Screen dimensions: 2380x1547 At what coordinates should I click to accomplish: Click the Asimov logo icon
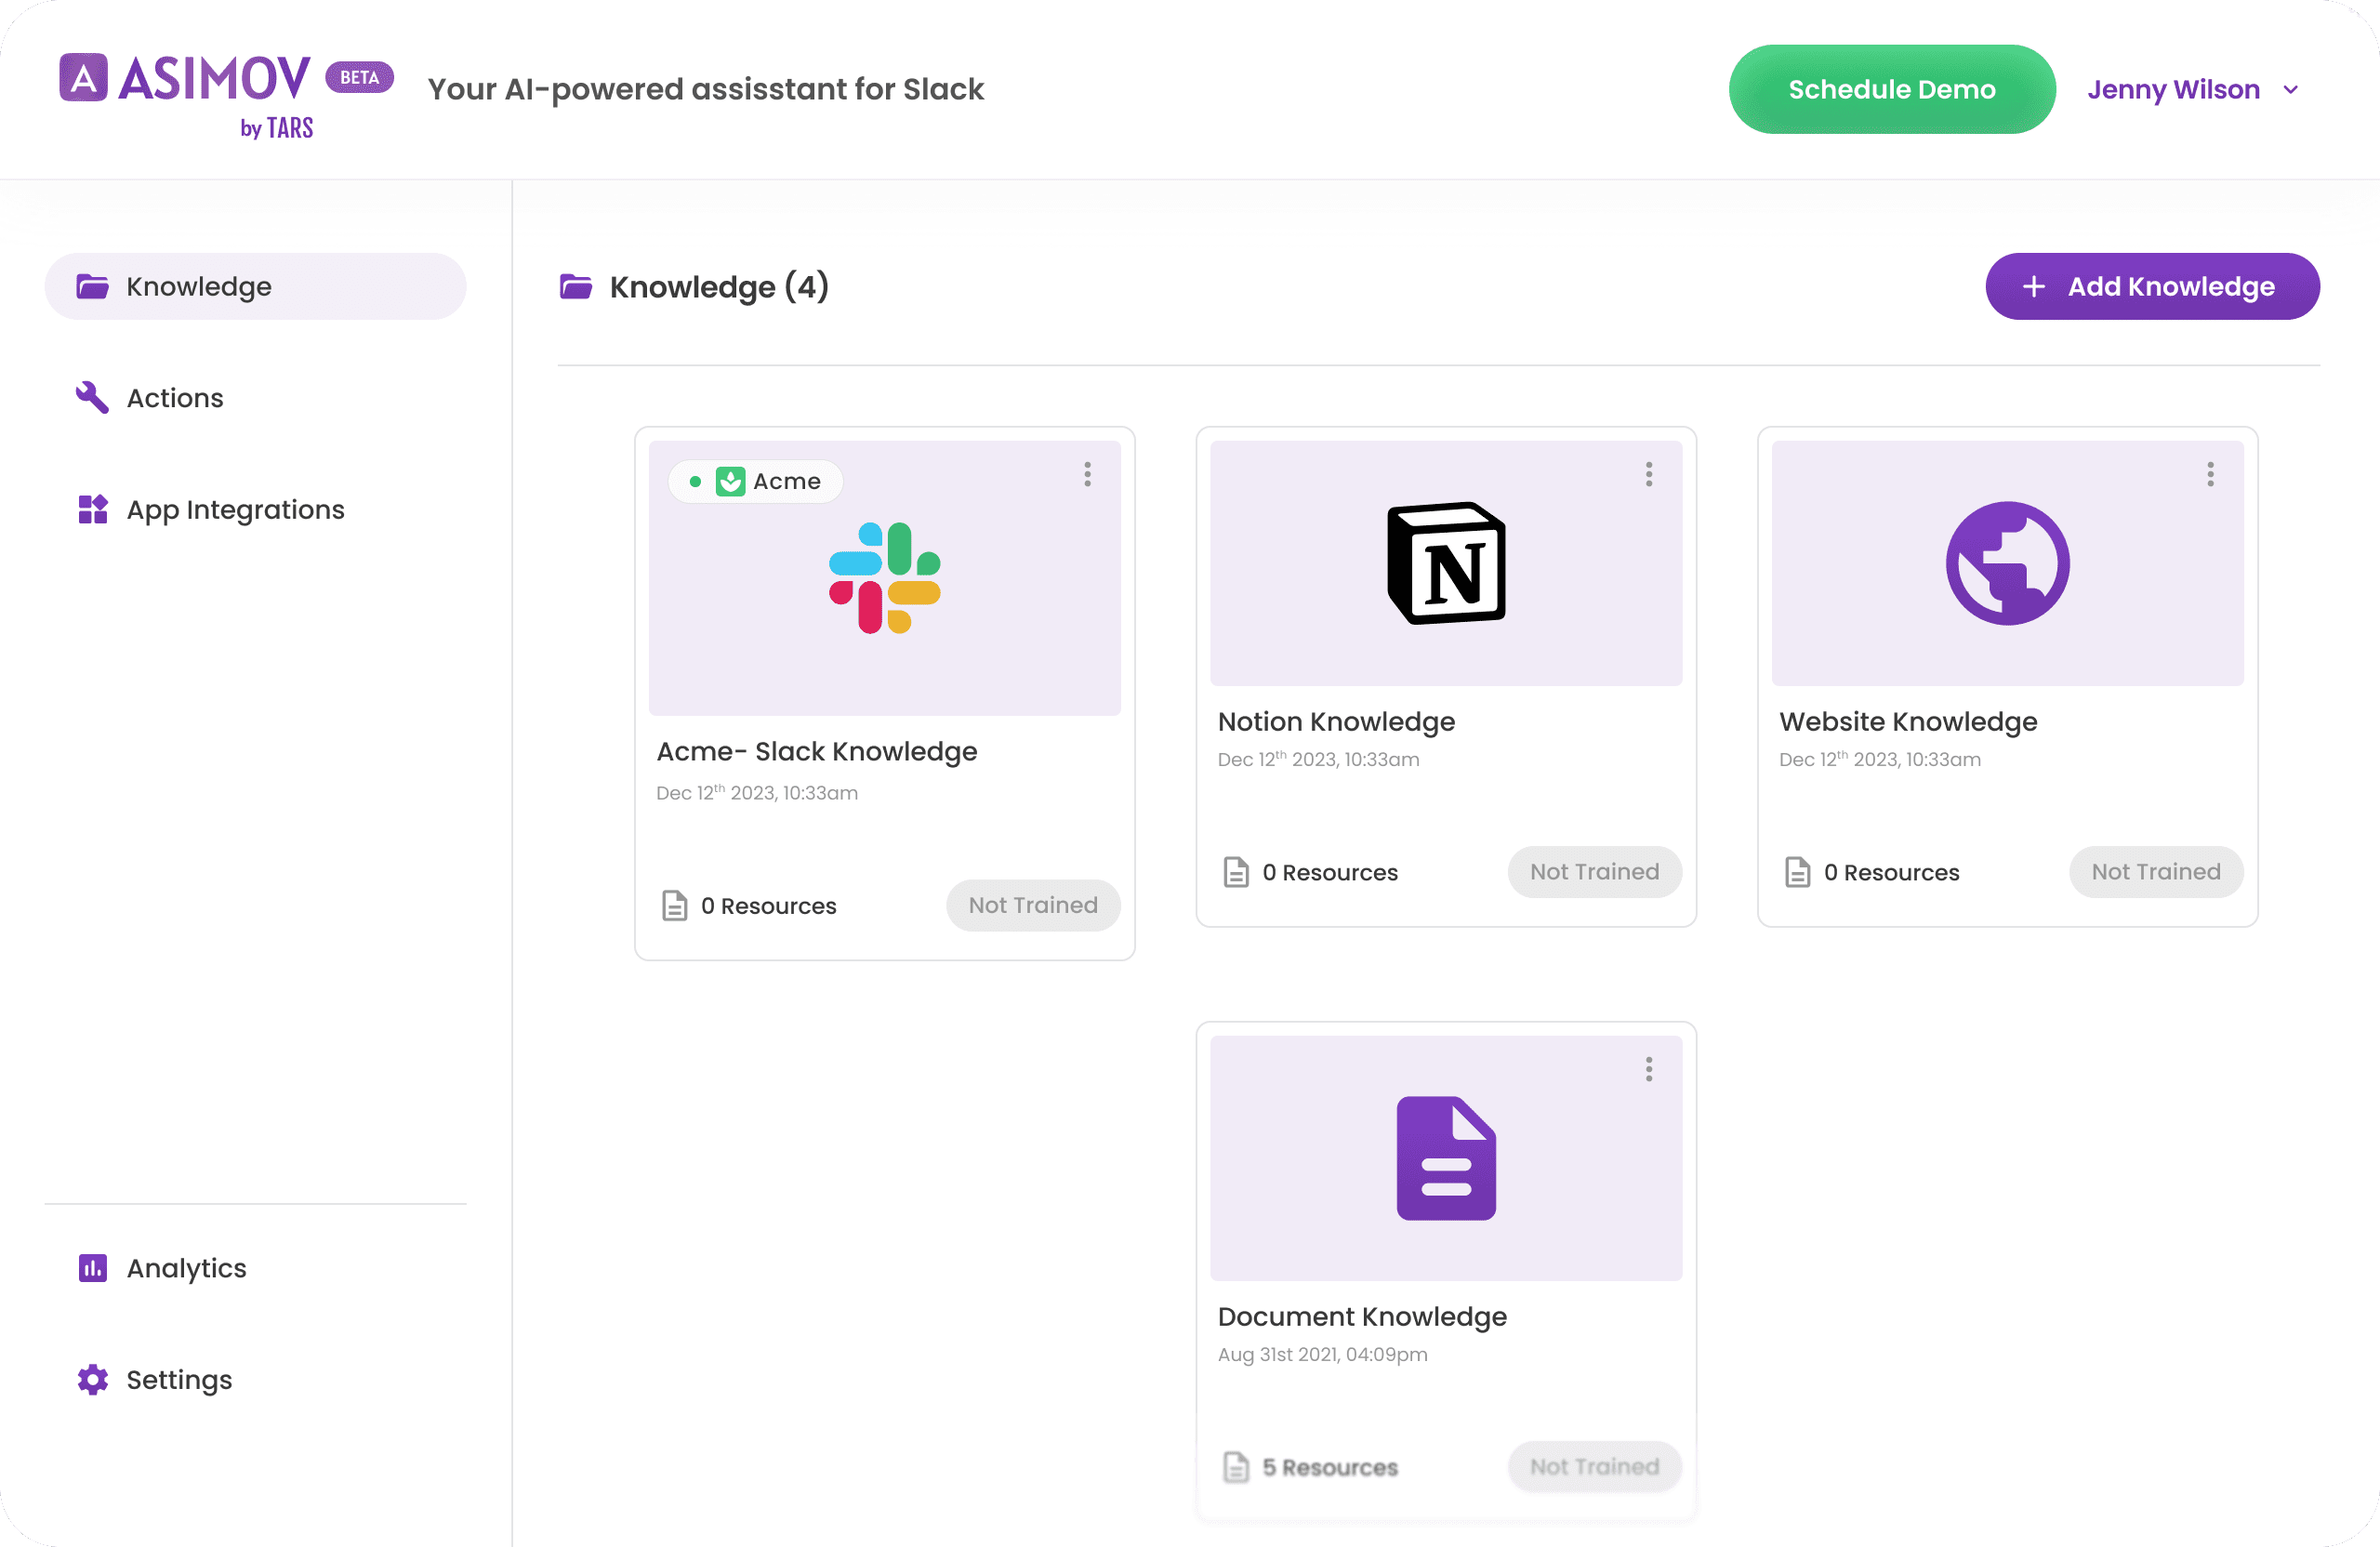(84, 78)
